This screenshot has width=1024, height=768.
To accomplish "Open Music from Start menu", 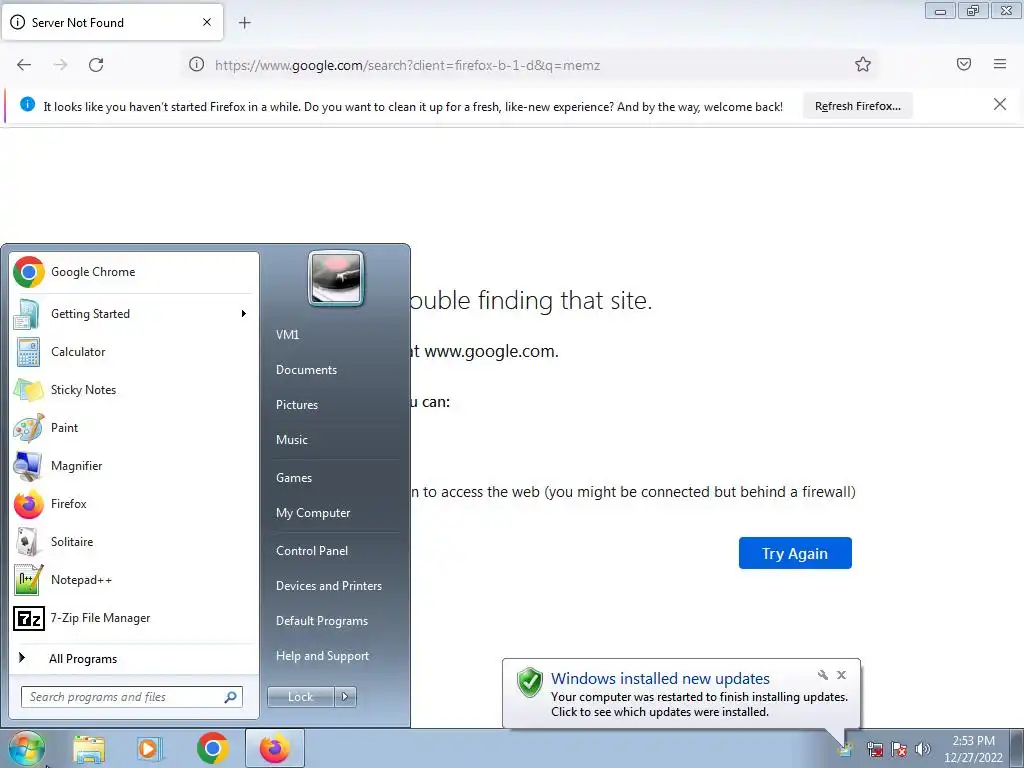I will click(291, 440).
